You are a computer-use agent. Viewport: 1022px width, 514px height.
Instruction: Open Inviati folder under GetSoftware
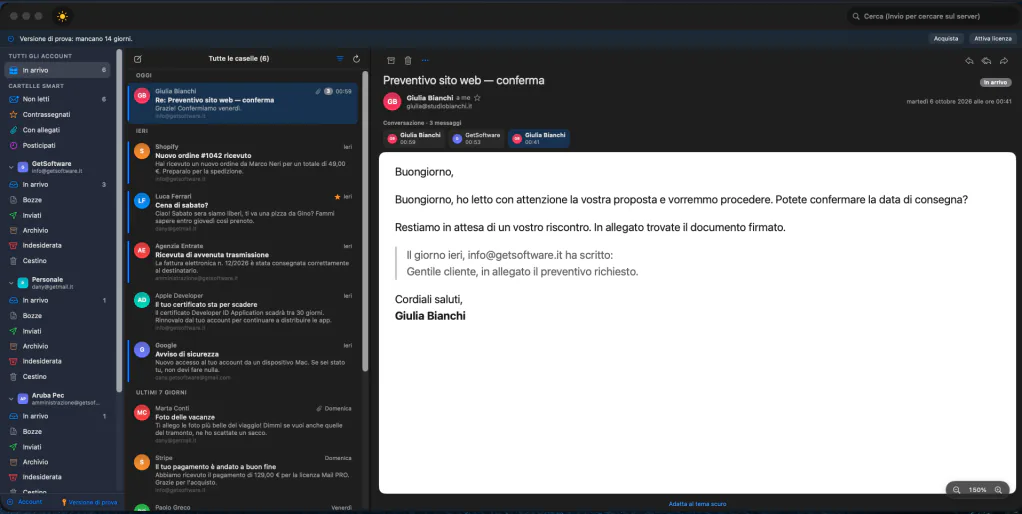pos(57,215)
